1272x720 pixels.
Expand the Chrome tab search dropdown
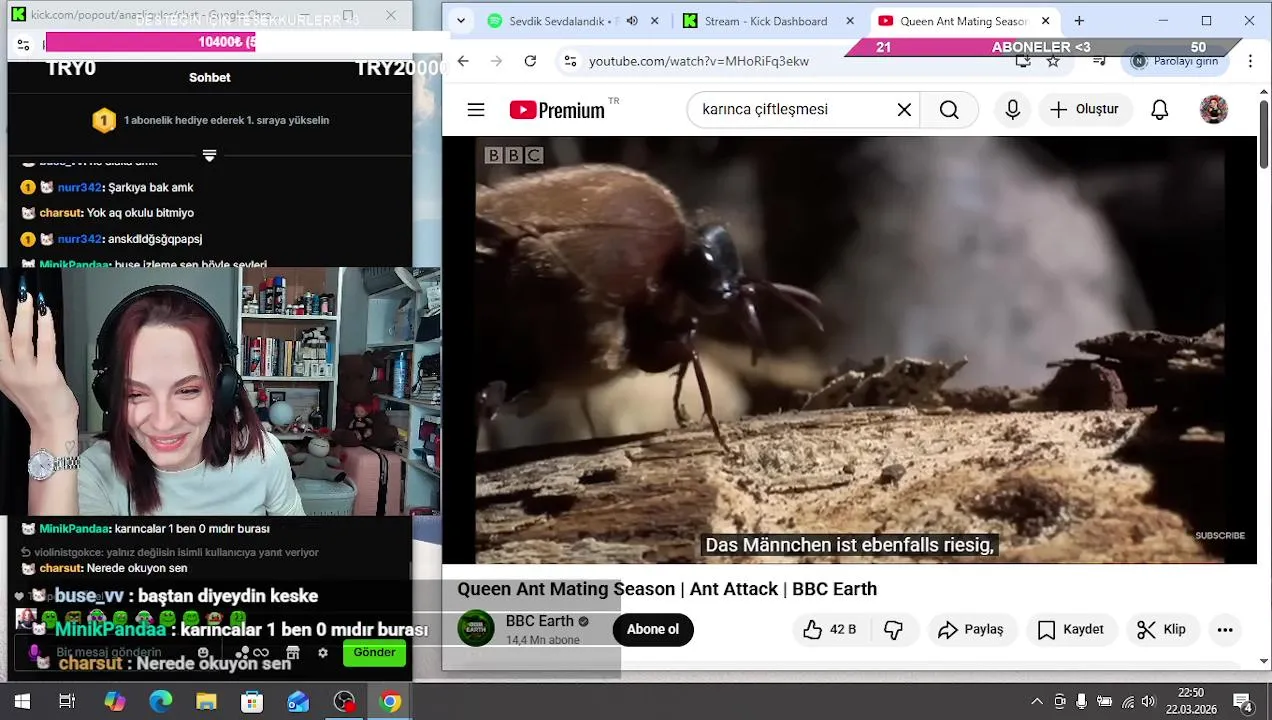(460, 21)
